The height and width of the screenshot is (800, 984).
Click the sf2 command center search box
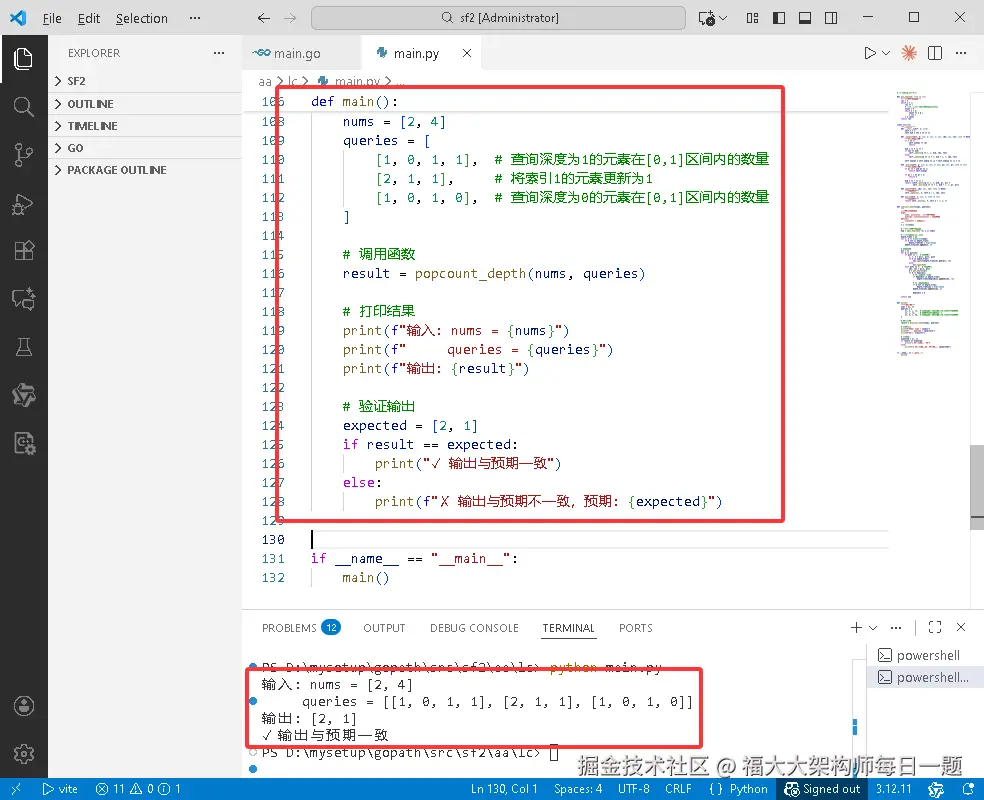coord(498,18)
